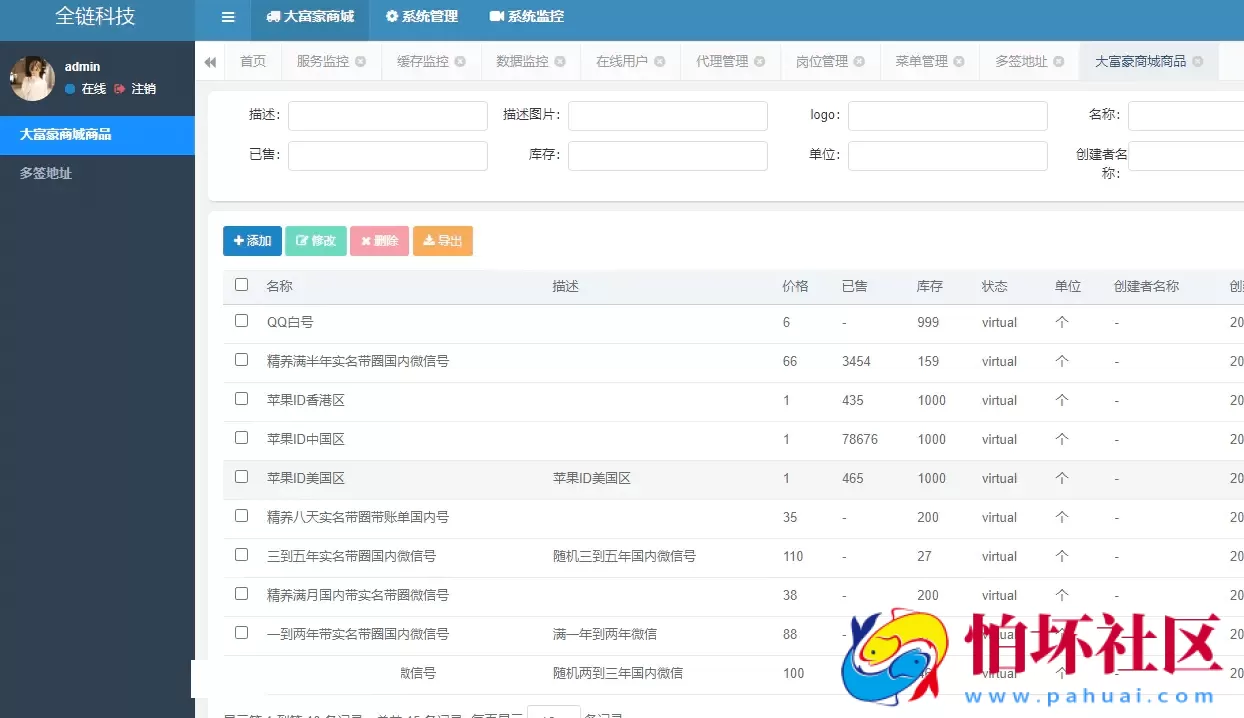This screenshot has width=1244, height=718.
Task: Click inside the 描述 input field
Action: click(388, 115)
